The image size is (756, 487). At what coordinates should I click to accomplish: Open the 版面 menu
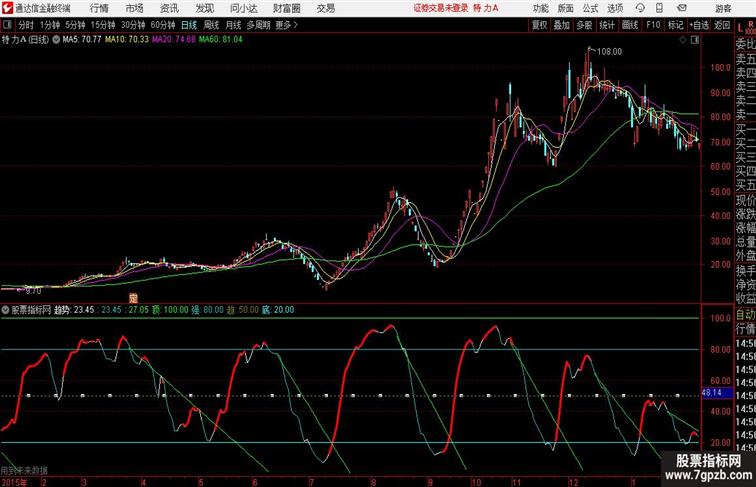coord(566,8)
